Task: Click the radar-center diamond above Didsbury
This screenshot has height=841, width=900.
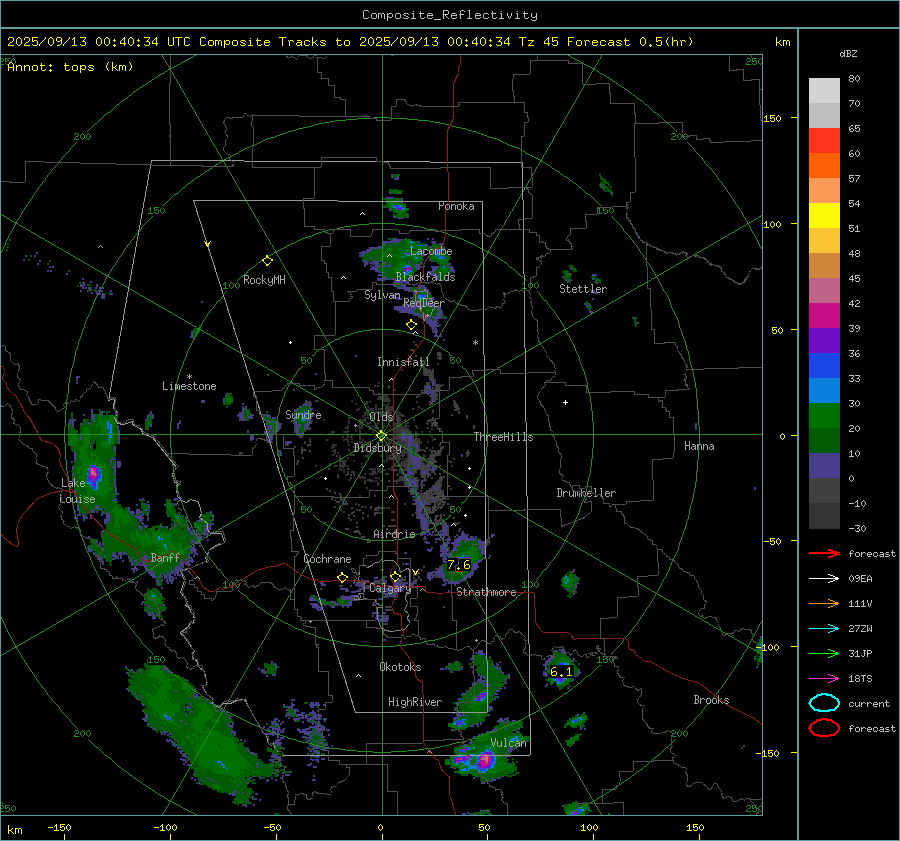Action: click(381, 435)
